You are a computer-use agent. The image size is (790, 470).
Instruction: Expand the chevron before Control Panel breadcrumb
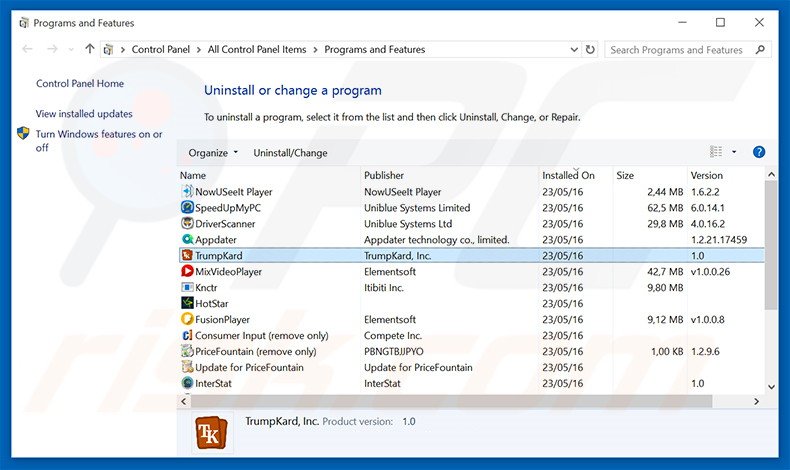123,49
